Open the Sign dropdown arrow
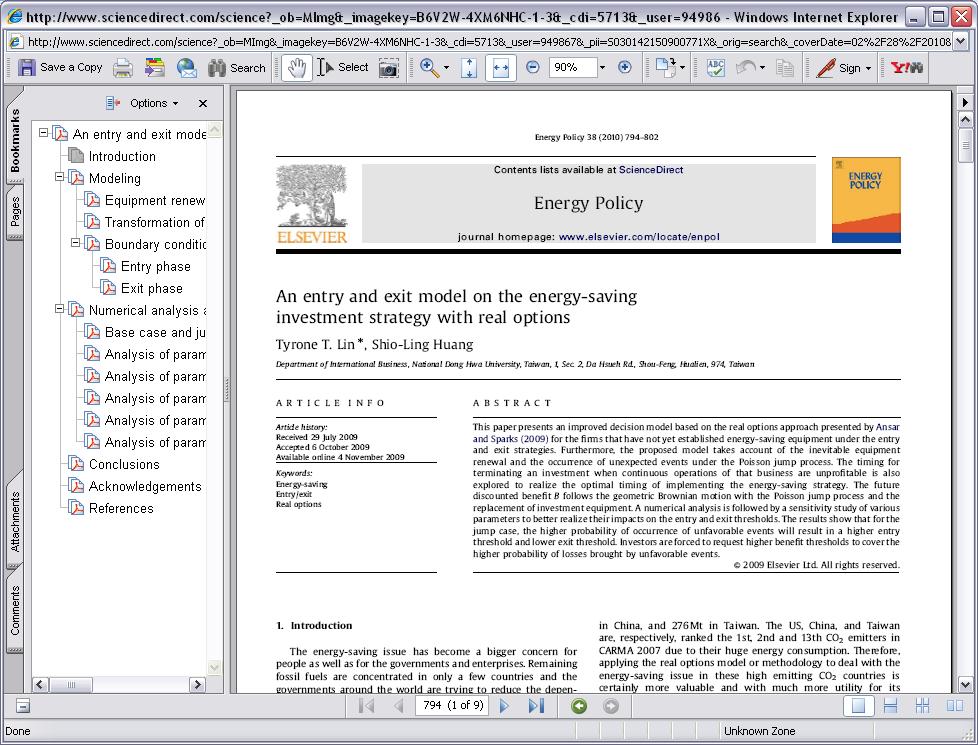This screenshot has width=978, height=745. pos(868,68)
